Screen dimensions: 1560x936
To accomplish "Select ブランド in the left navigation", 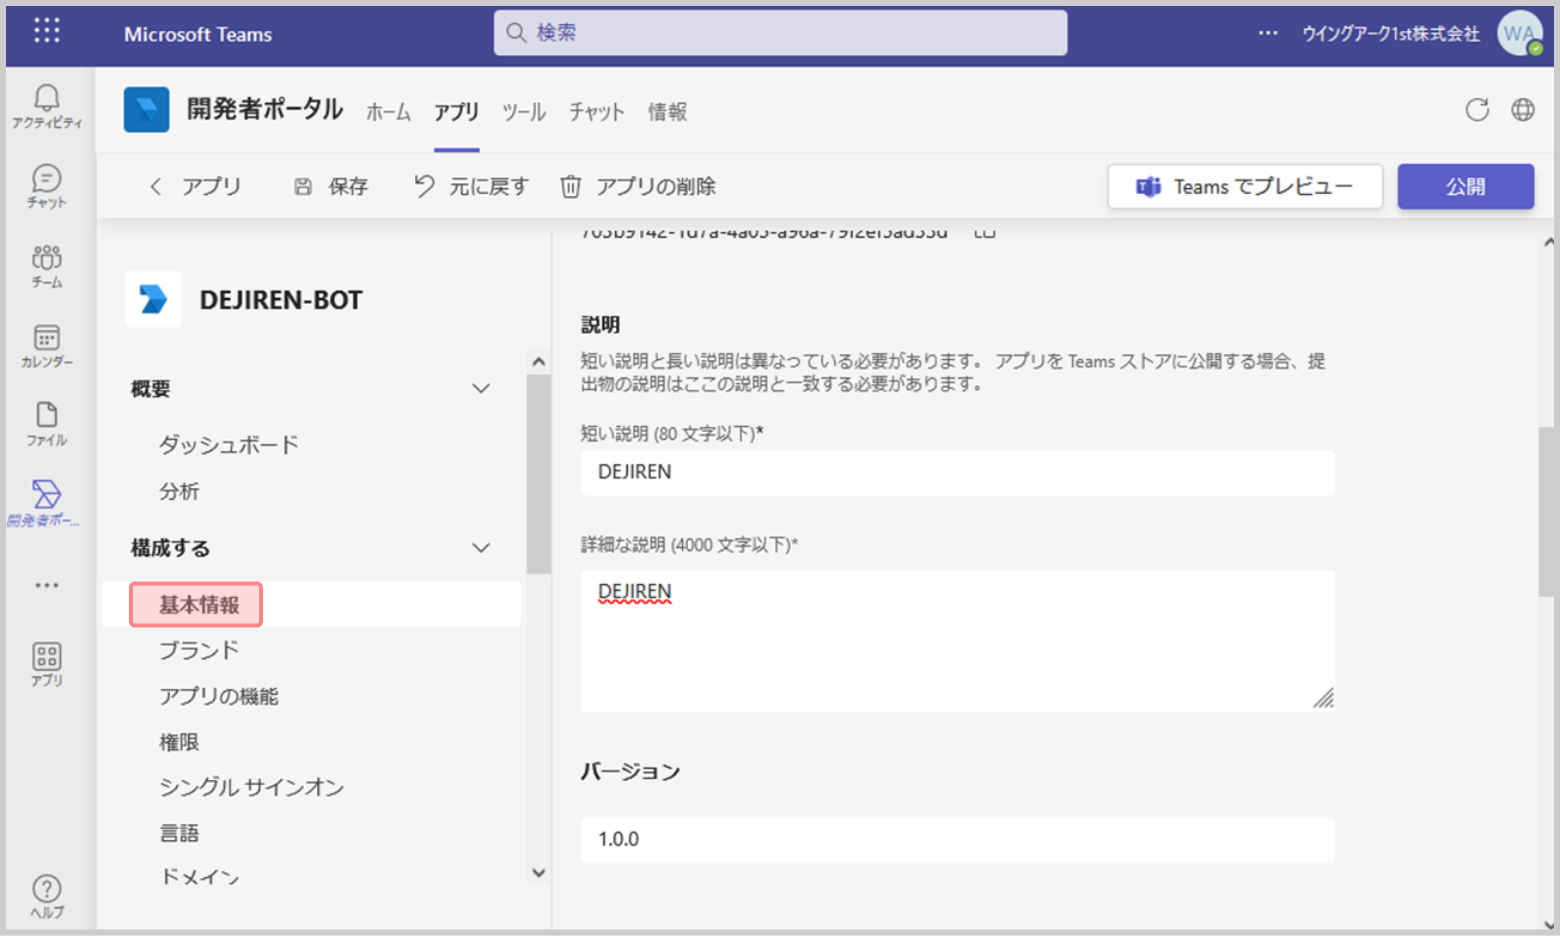I will (x=199, y=650).
